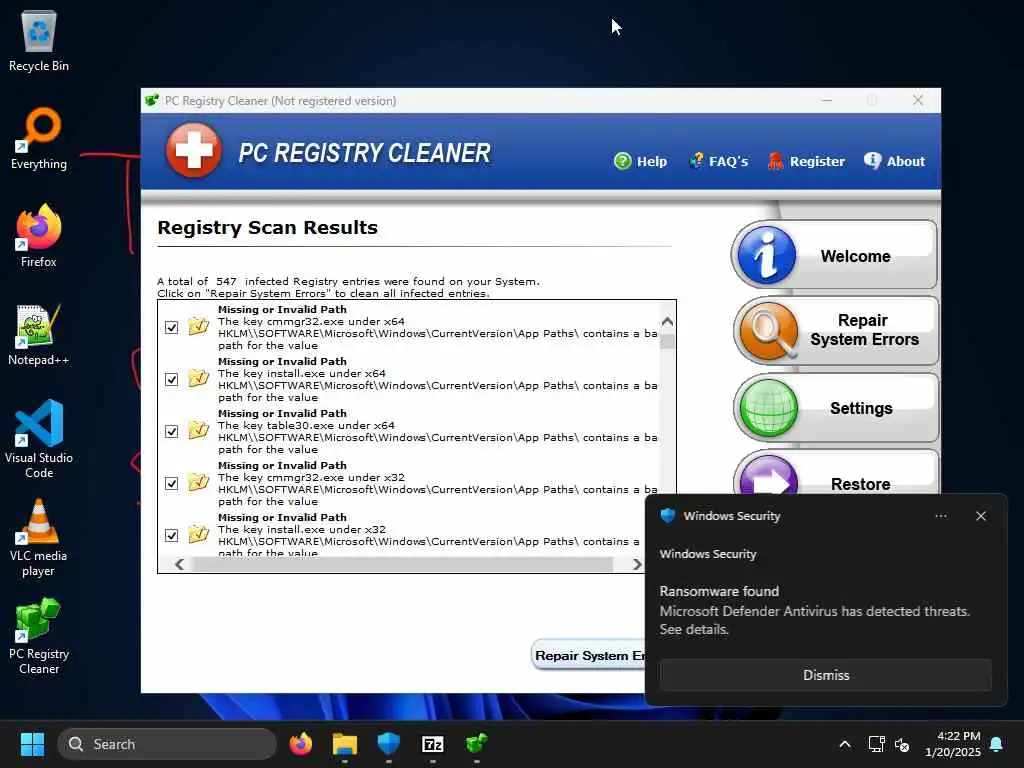This screenshot has height=768, width=1024.
Task: Click the red Register person icon
Action: 775,161
